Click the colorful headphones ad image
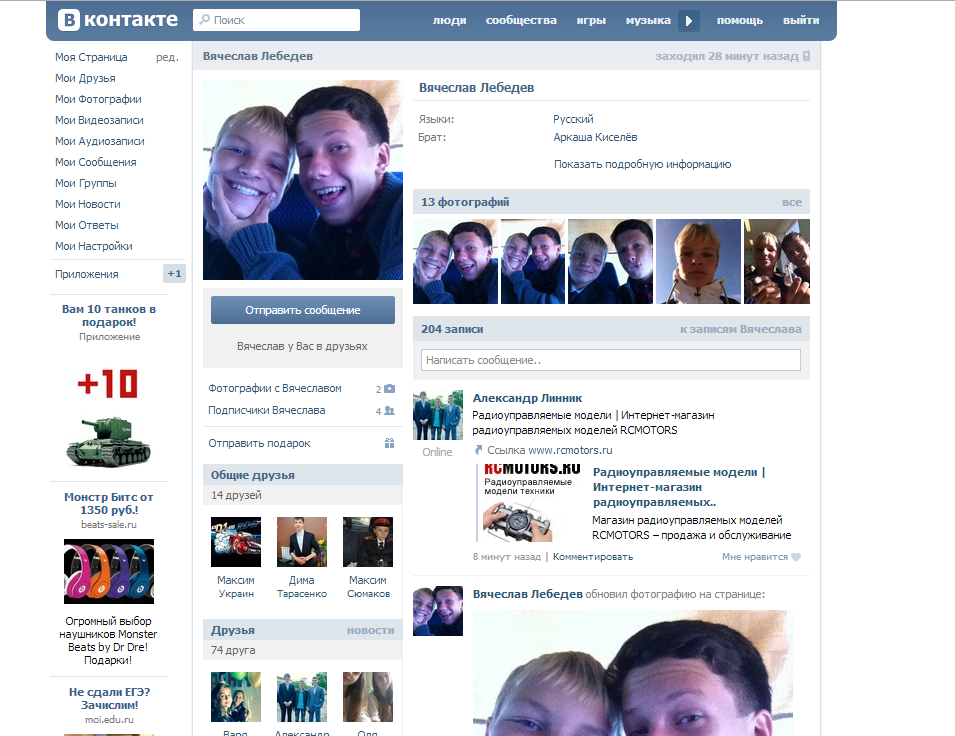 tap(109, 571)
